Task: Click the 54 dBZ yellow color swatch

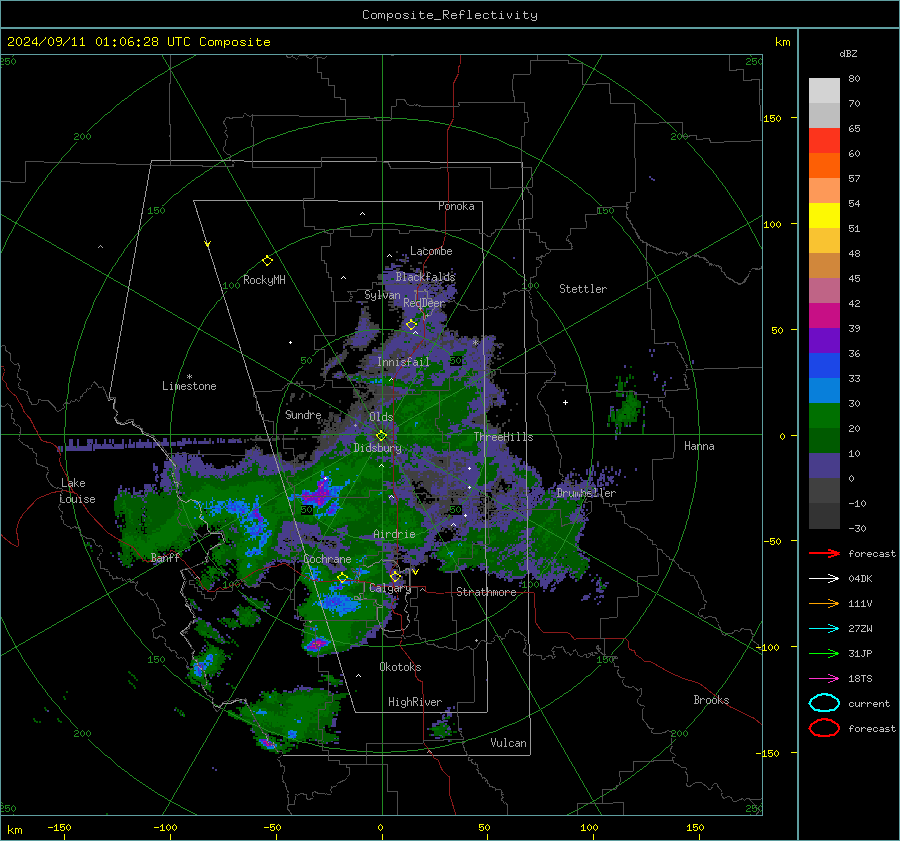Action: [x=824, y=216]
